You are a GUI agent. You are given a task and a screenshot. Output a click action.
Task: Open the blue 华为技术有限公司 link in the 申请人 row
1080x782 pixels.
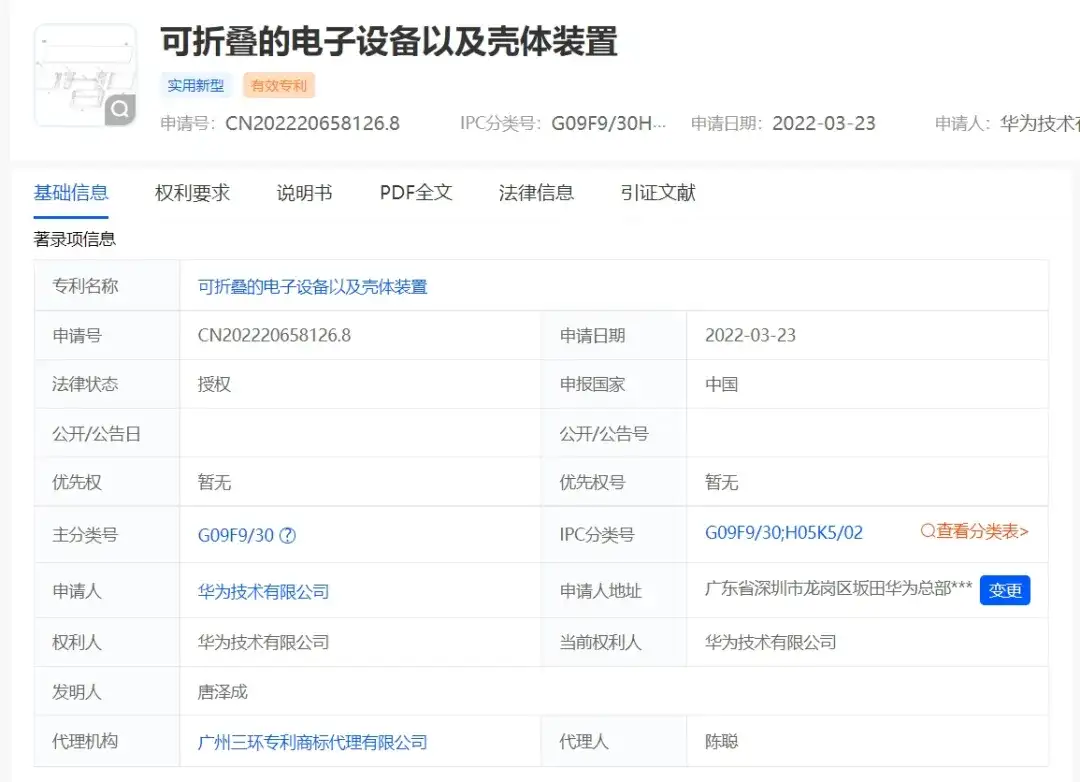tap(263, 592)
